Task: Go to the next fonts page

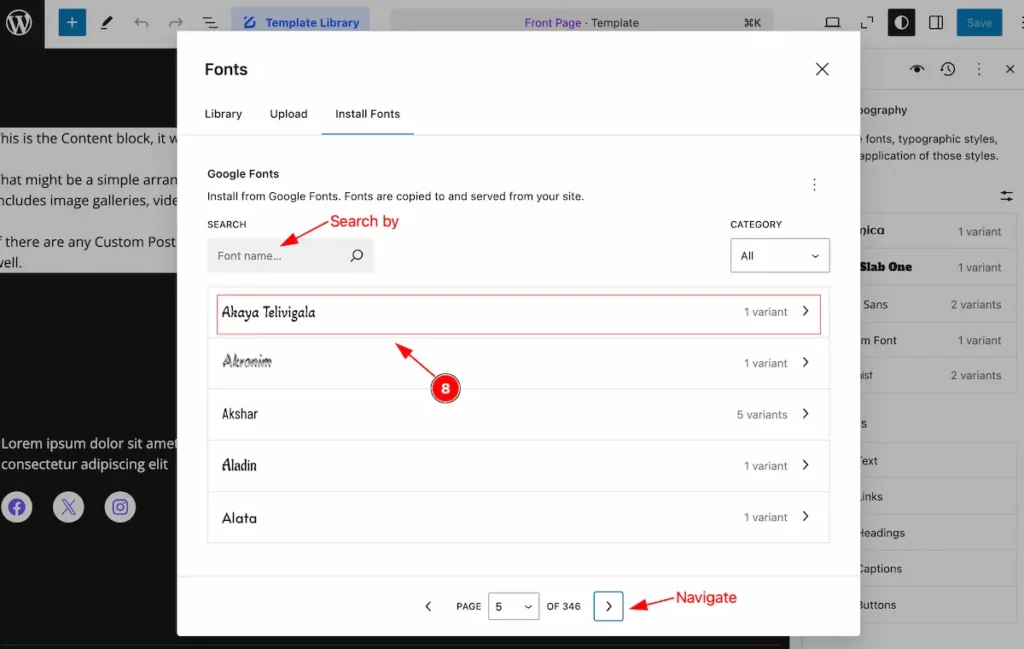Action: point(608,607)
